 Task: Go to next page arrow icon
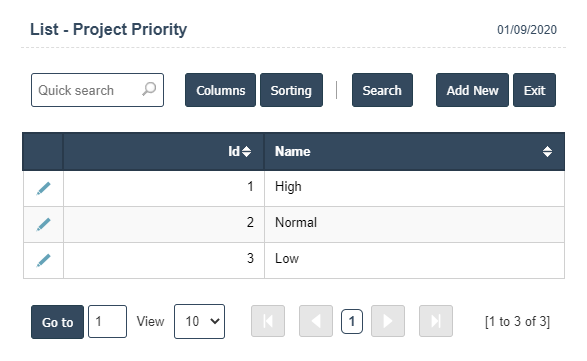[388, 321]
